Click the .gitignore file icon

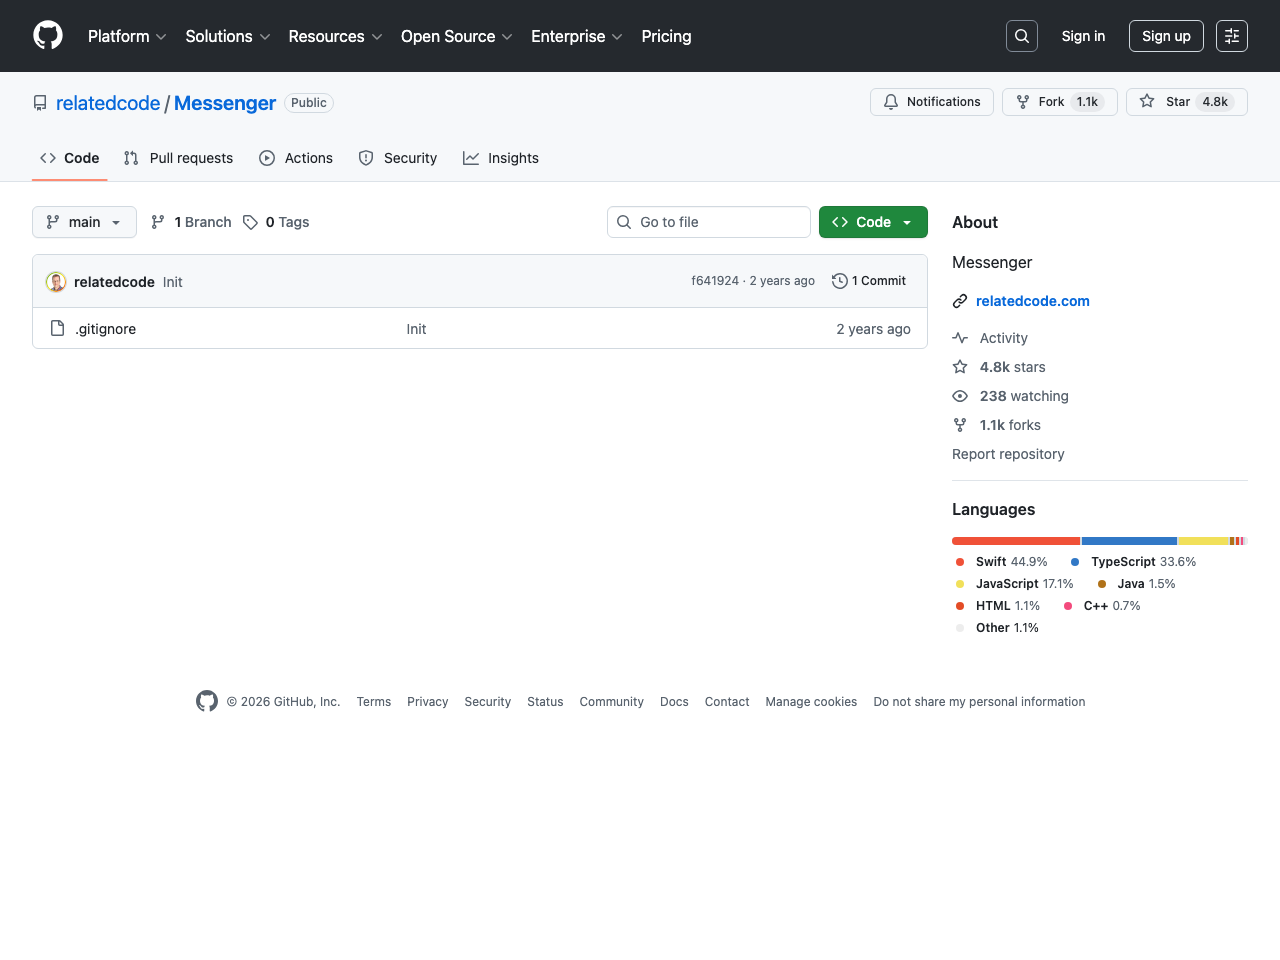tap(58, 329)
